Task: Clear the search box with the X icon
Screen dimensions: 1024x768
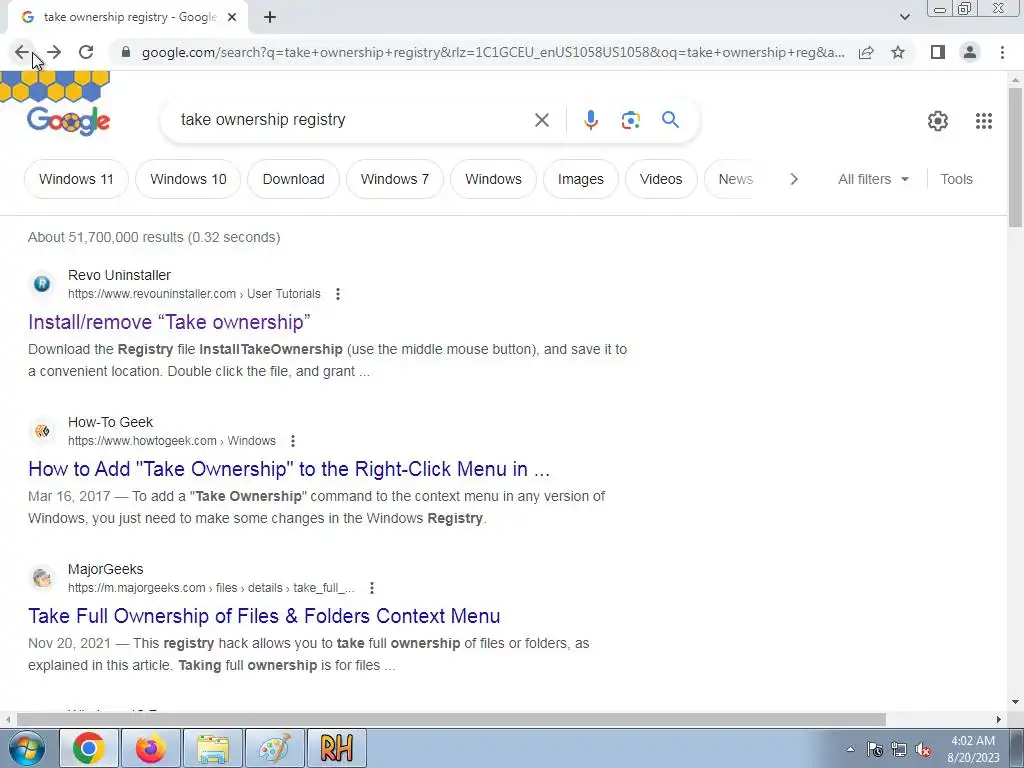Action: coord(541,120)
